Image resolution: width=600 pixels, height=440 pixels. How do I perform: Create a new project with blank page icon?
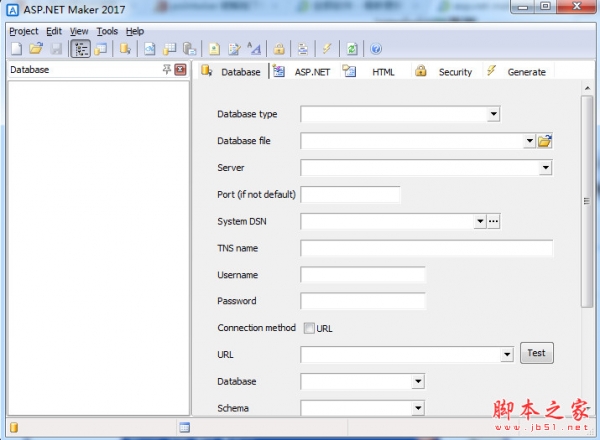click(x=16, y=49)
